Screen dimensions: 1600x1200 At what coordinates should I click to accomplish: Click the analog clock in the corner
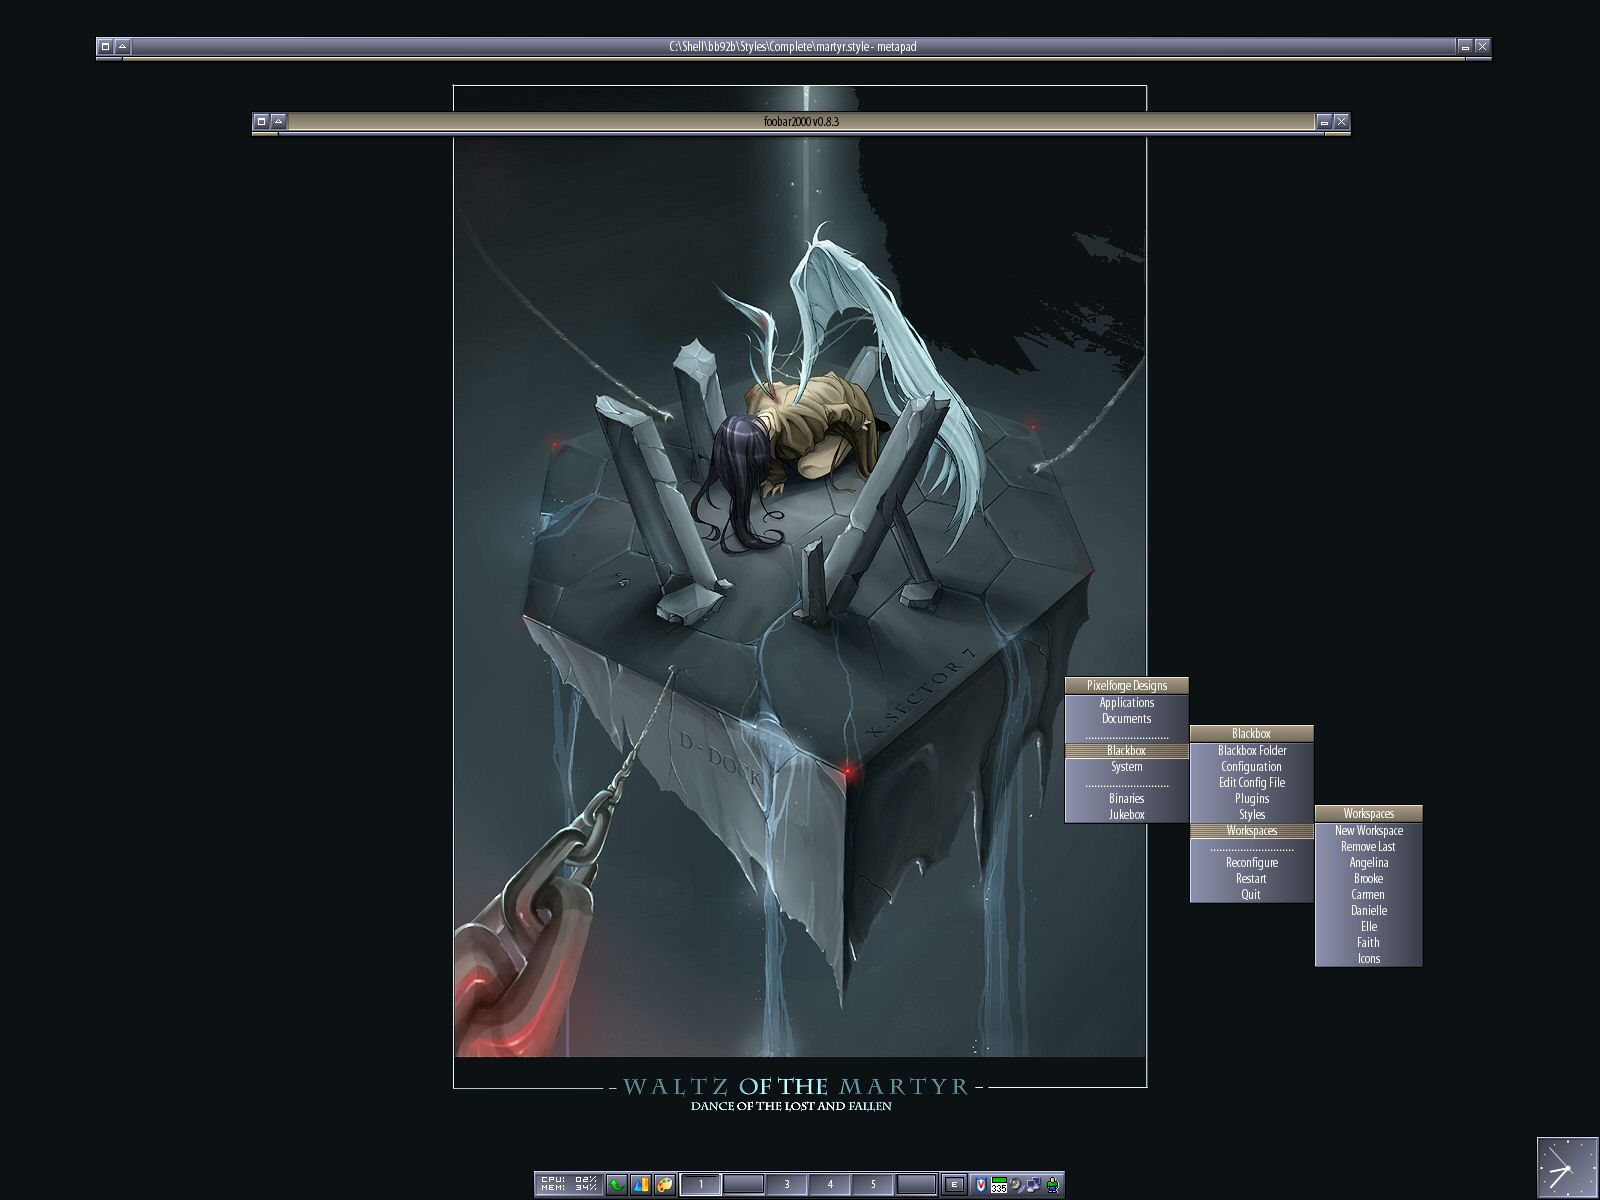1567,1168
